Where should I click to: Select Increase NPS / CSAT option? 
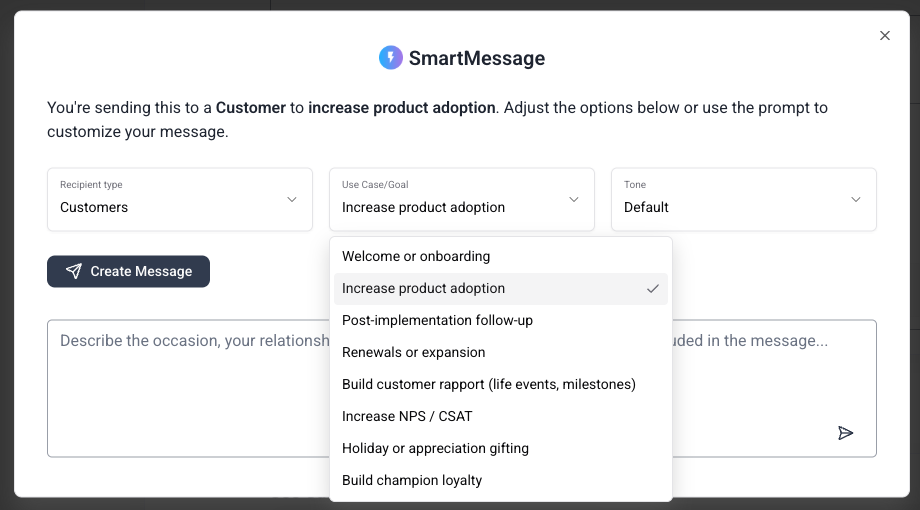point(500,417)
